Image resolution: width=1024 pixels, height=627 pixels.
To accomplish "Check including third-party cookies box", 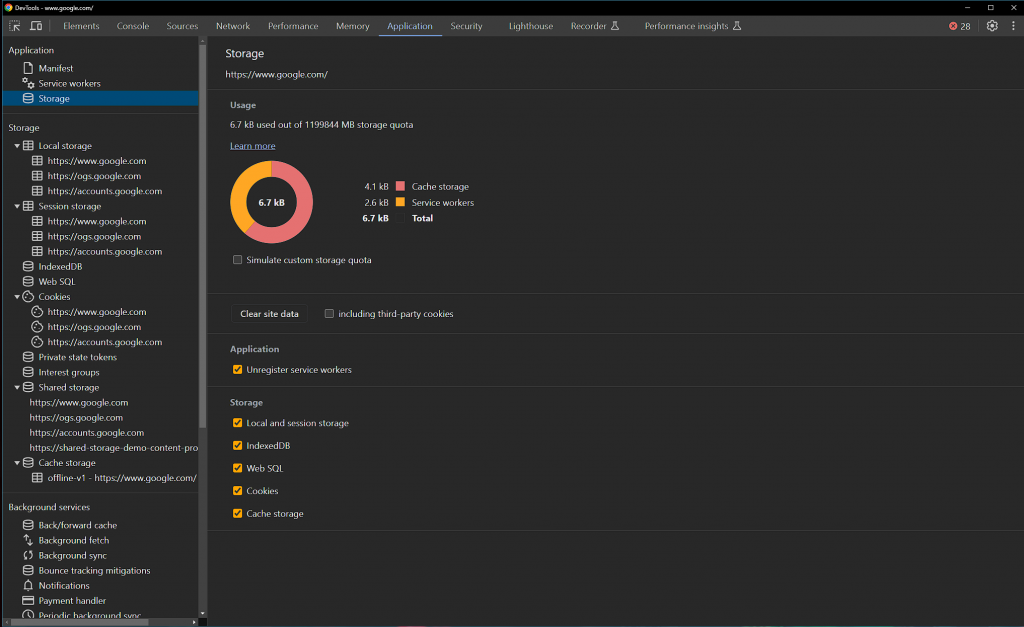I will tap(330, 314).
